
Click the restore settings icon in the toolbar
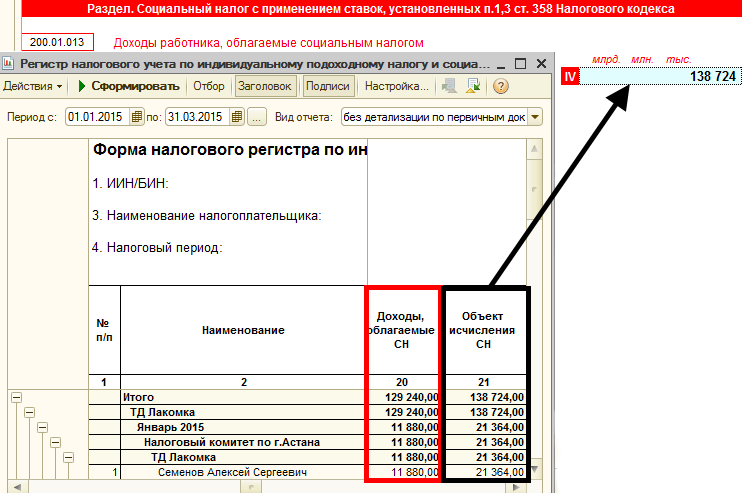(474, 86)
